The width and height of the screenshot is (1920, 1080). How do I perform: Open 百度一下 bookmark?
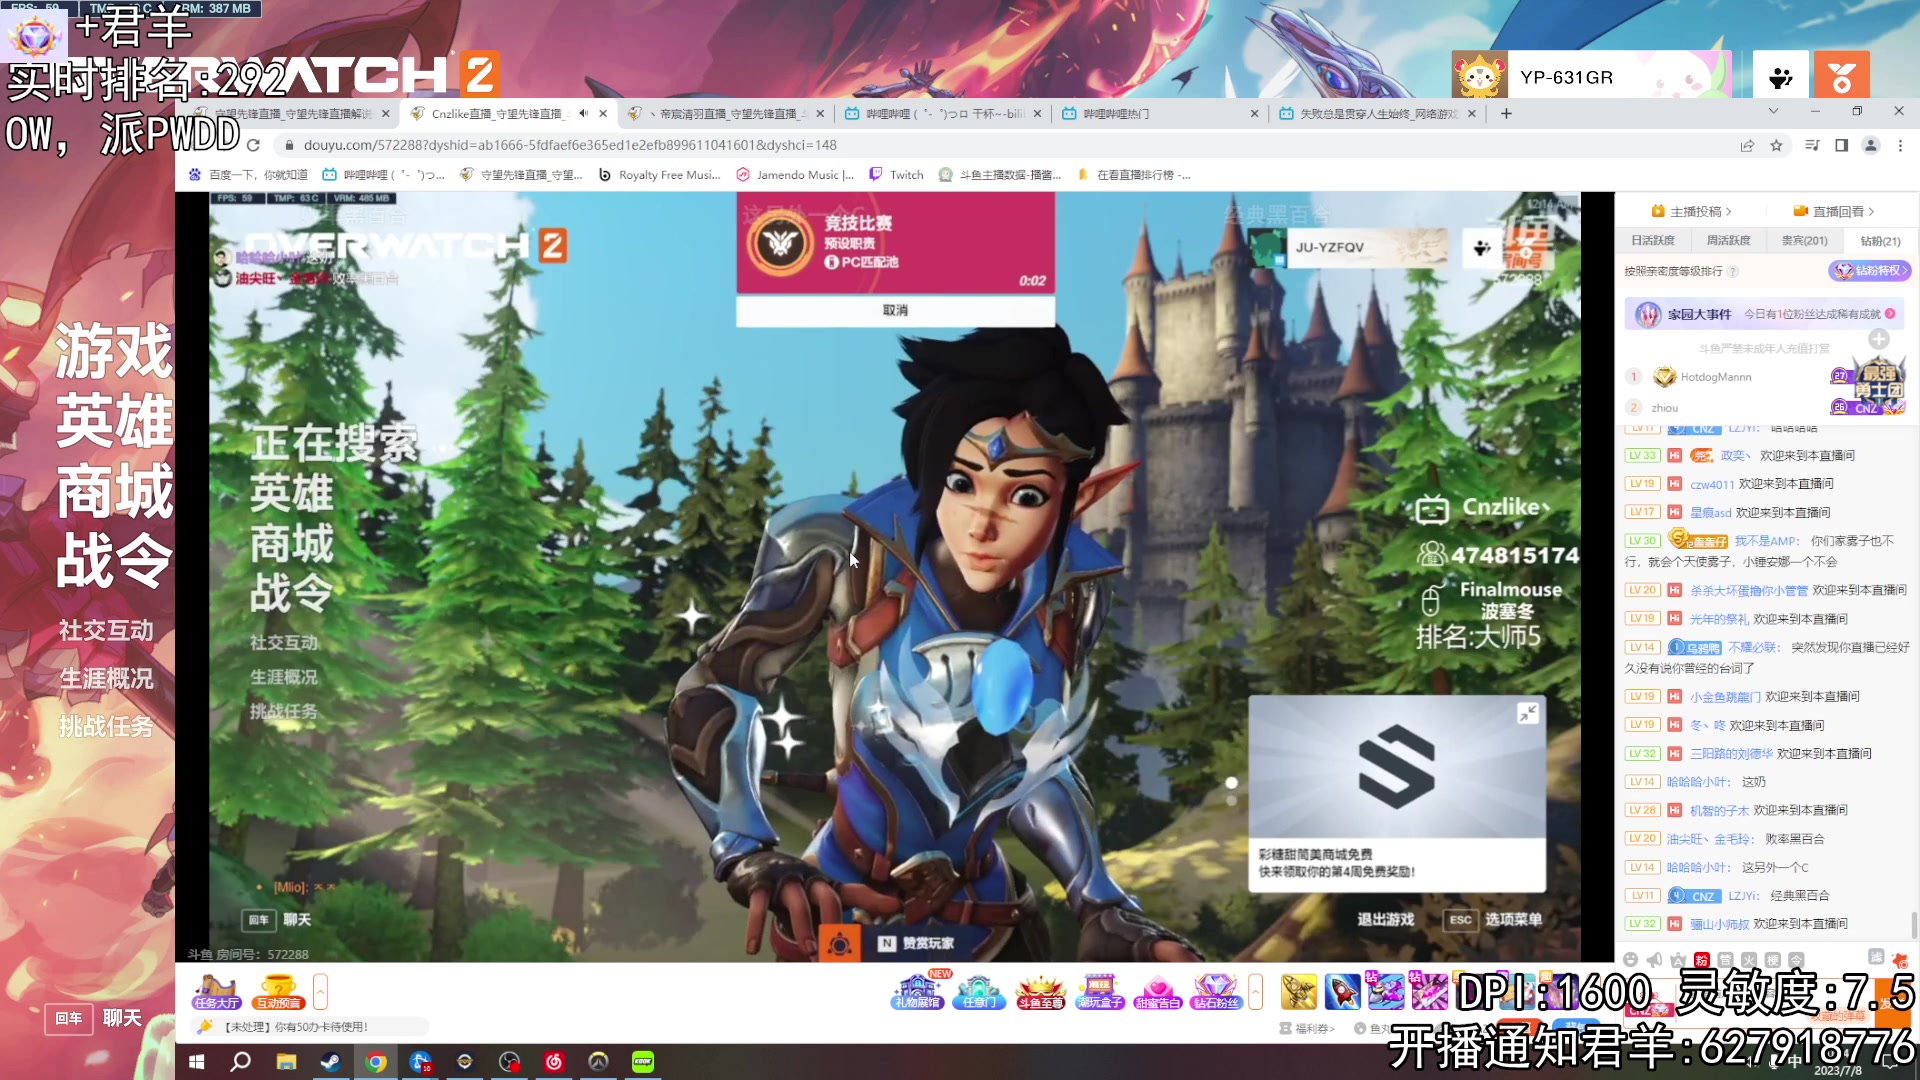click(248, 174)
